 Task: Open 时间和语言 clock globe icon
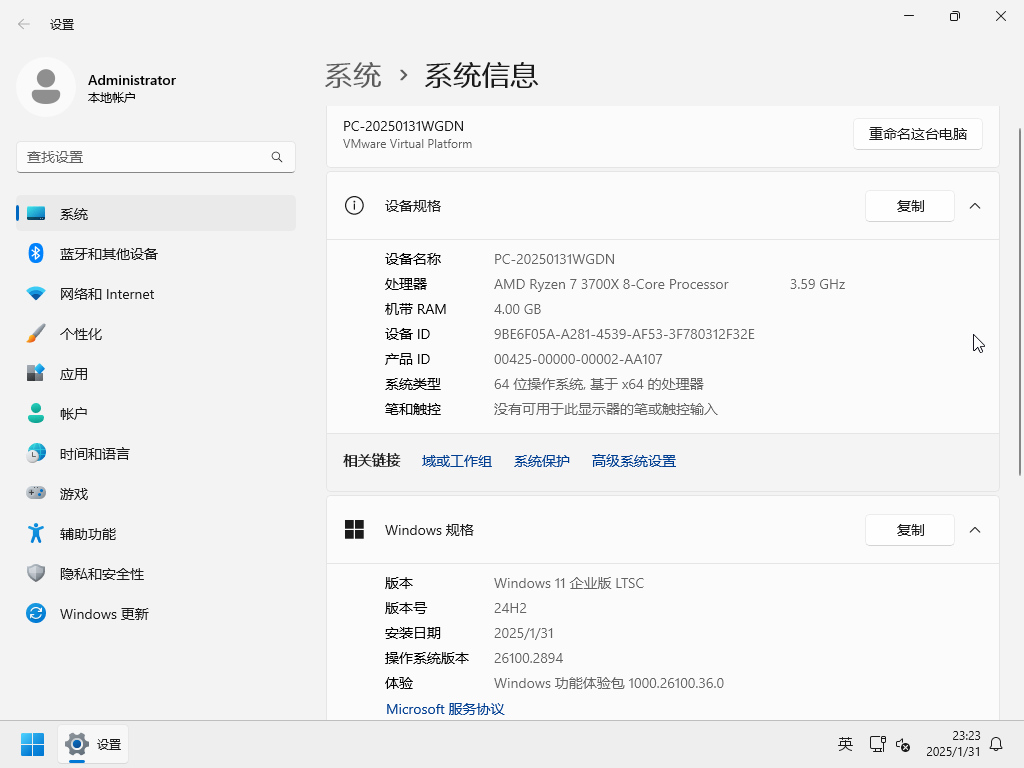(x=36, y=454)
